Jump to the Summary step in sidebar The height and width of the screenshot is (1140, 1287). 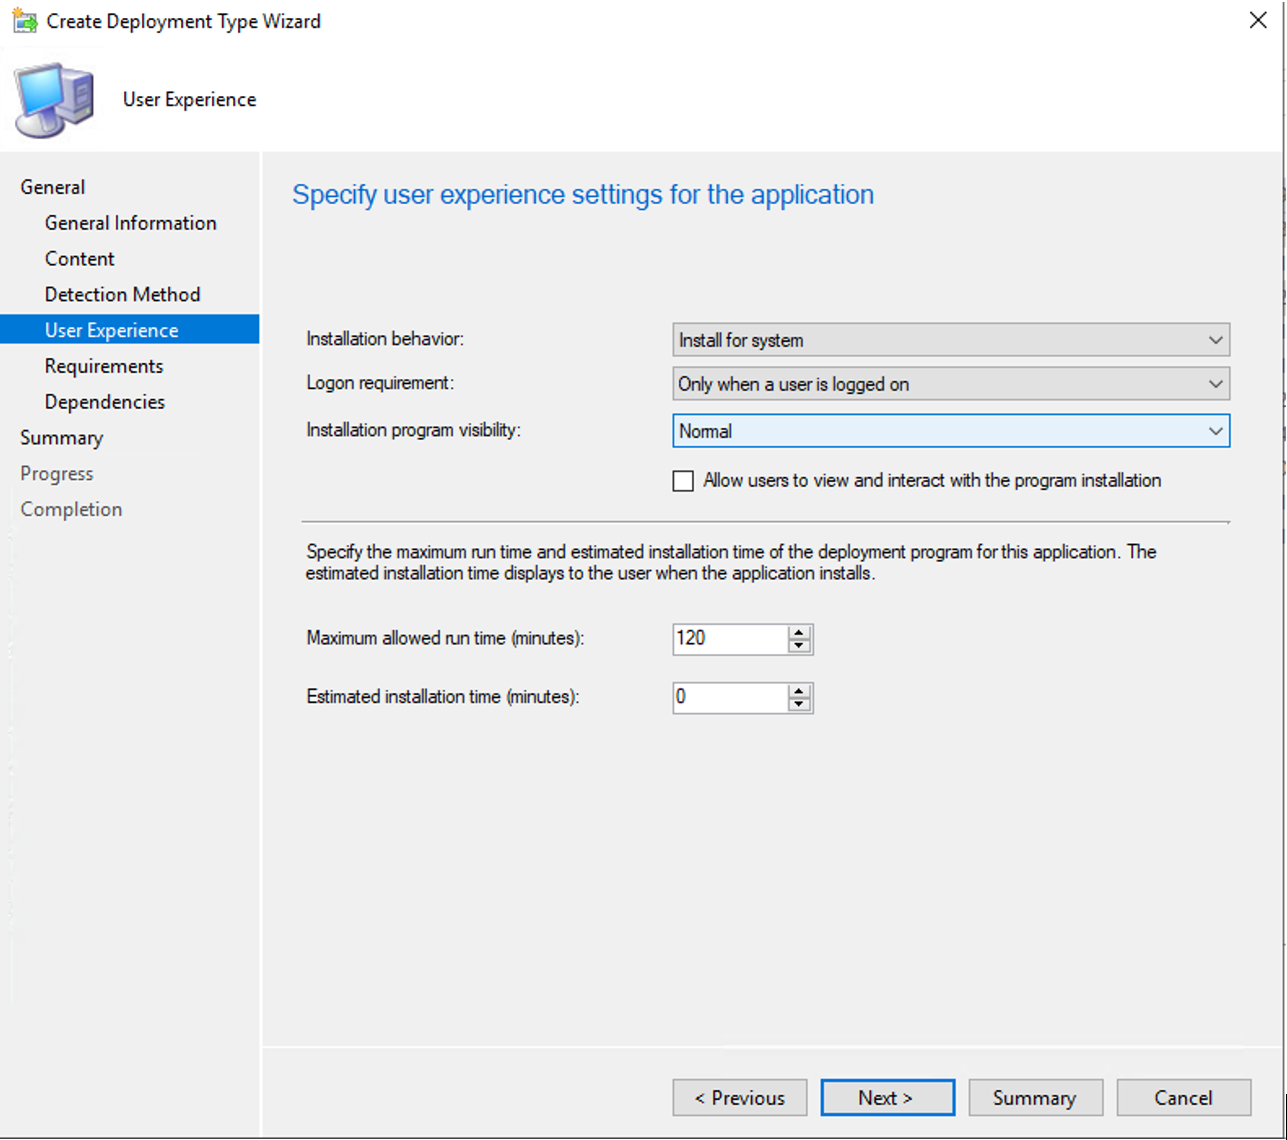click(62, 438)
